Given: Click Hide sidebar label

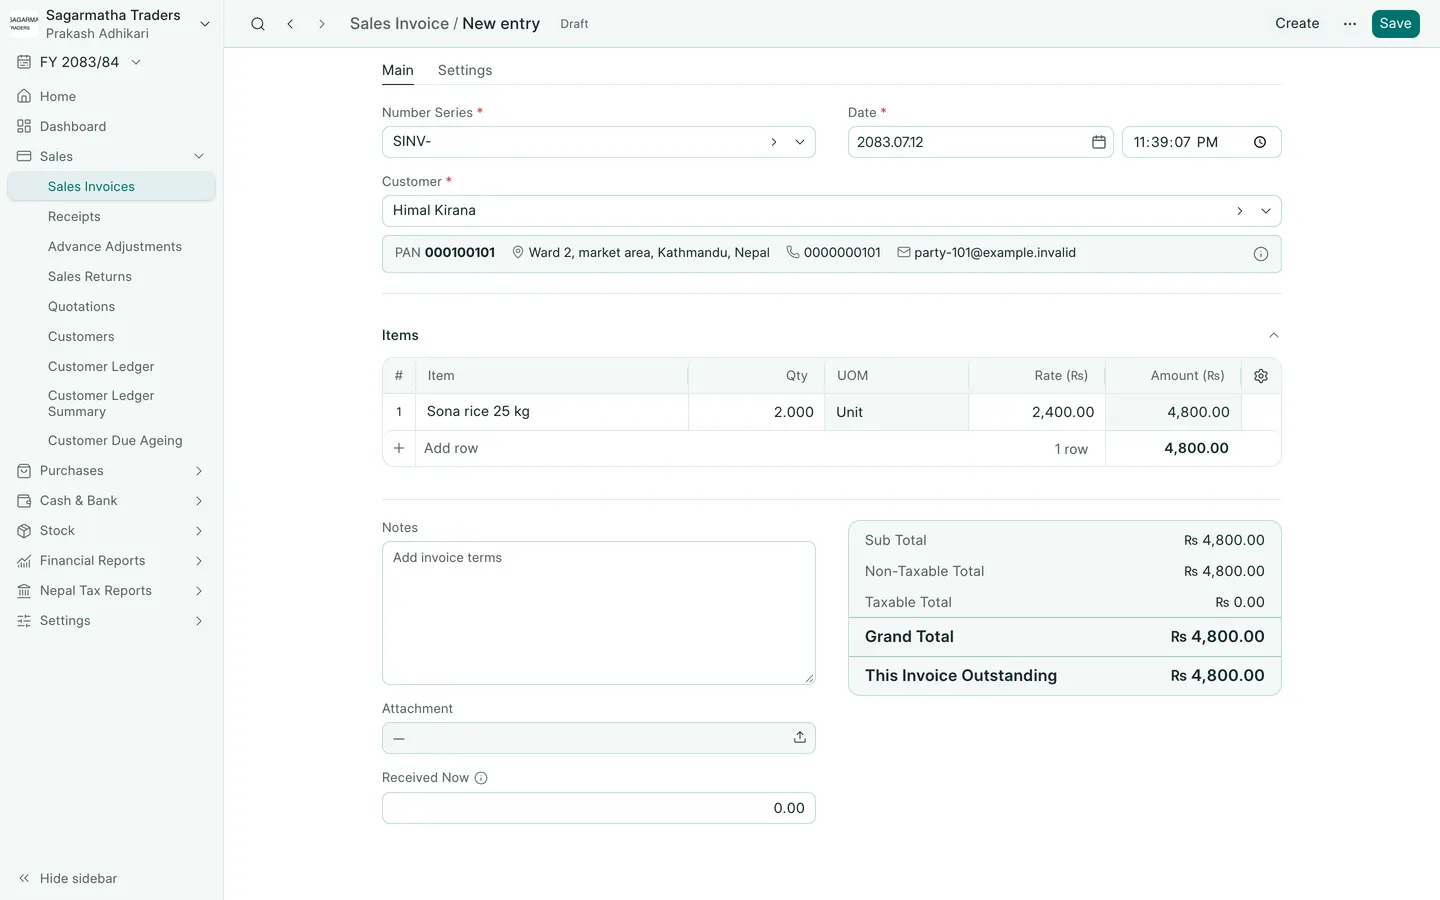Looking at the screenshot, I should coord(78,878).
